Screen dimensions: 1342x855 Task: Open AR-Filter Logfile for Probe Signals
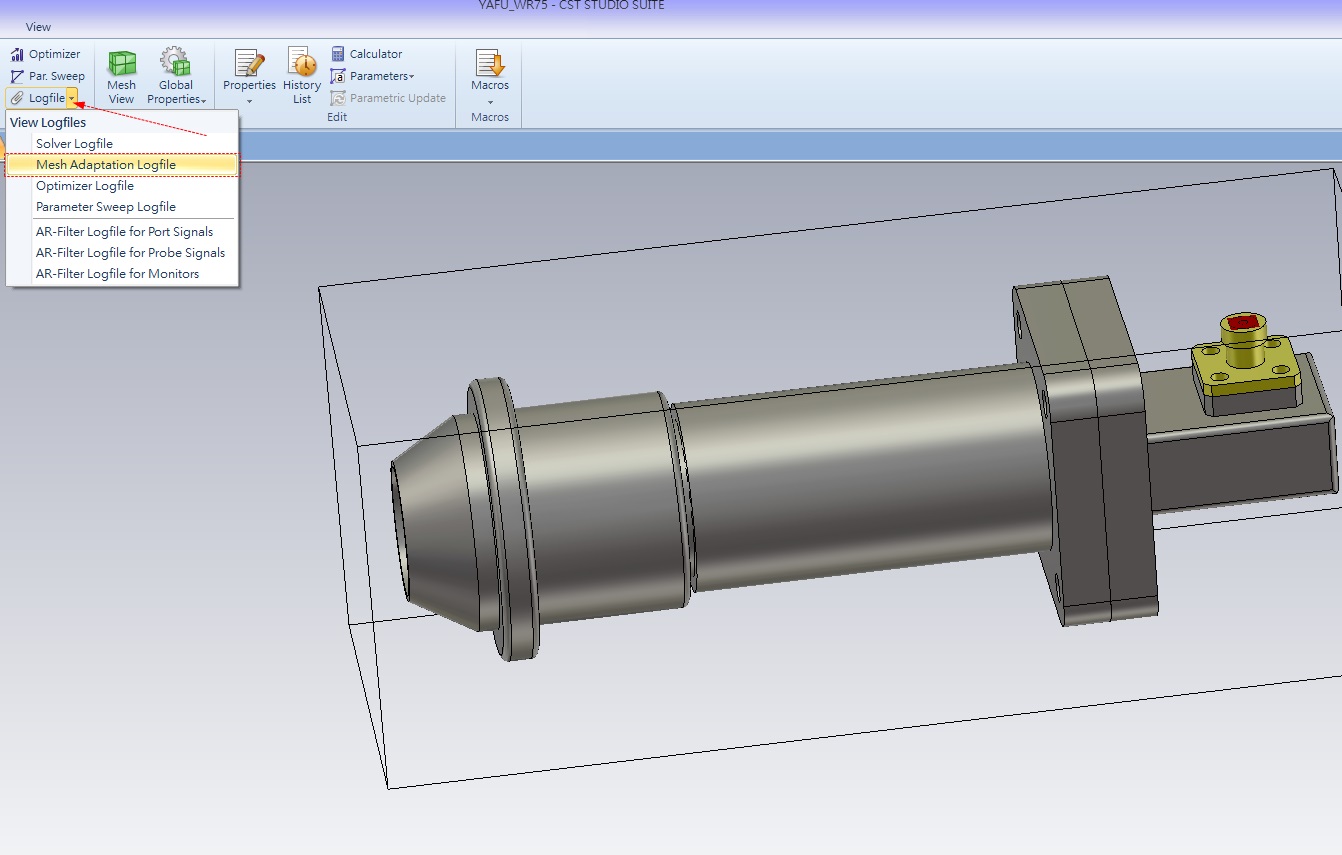coord(130,253)
